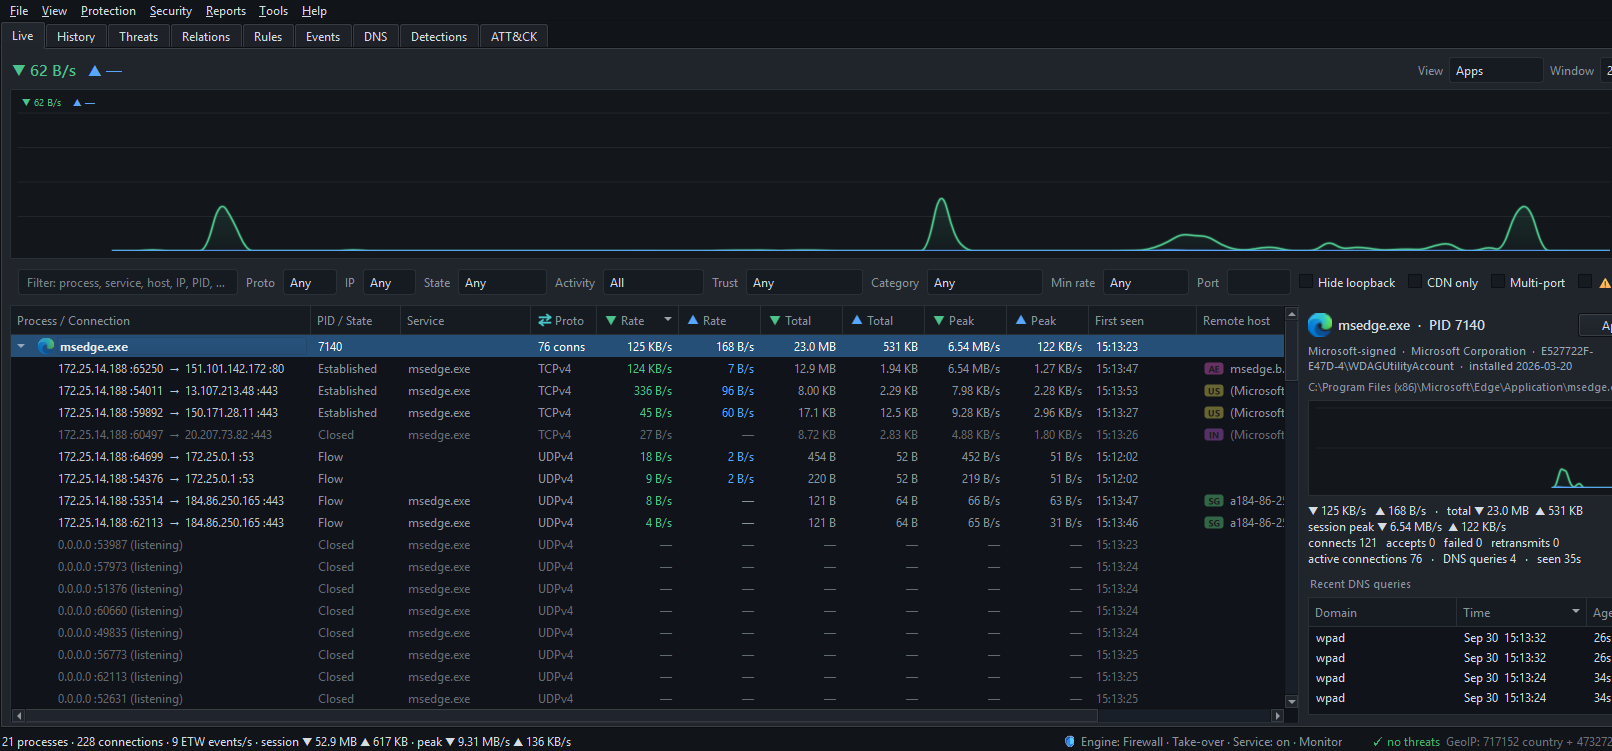The image size is (1612, 751).
Task: Sort by upload Peak column header
Action: click(1045, 321)
